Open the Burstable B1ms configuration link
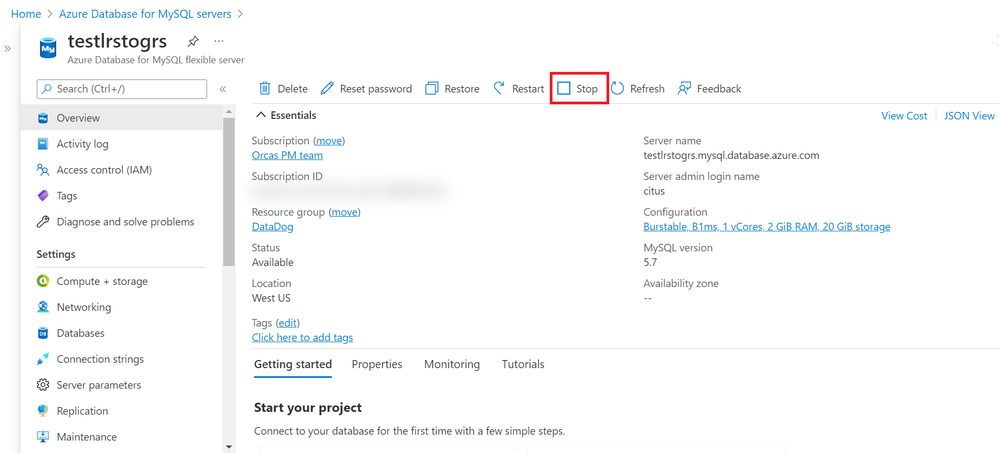Image resolution: width=999 pixels, height=453 pixels. (x=767, y=226)
